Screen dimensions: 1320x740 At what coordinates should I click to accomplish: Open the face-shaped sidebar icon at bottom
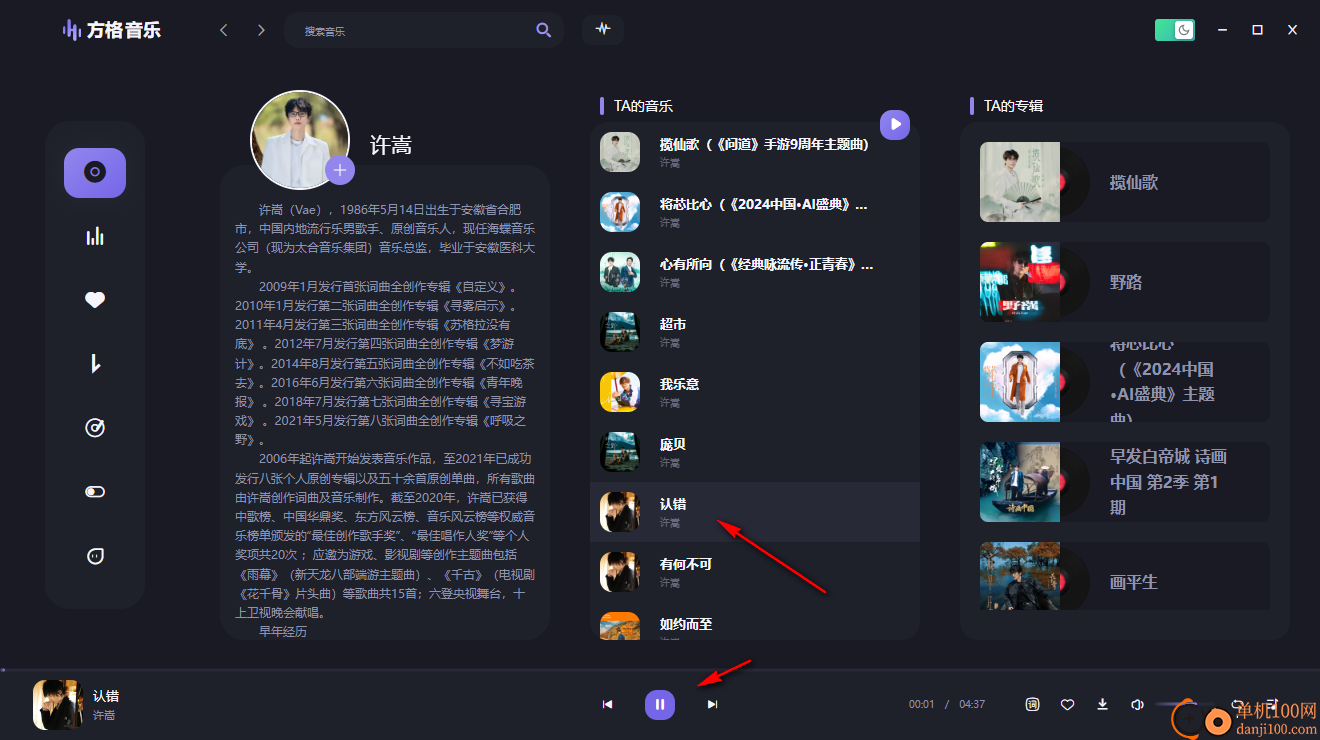click(95, 556)
